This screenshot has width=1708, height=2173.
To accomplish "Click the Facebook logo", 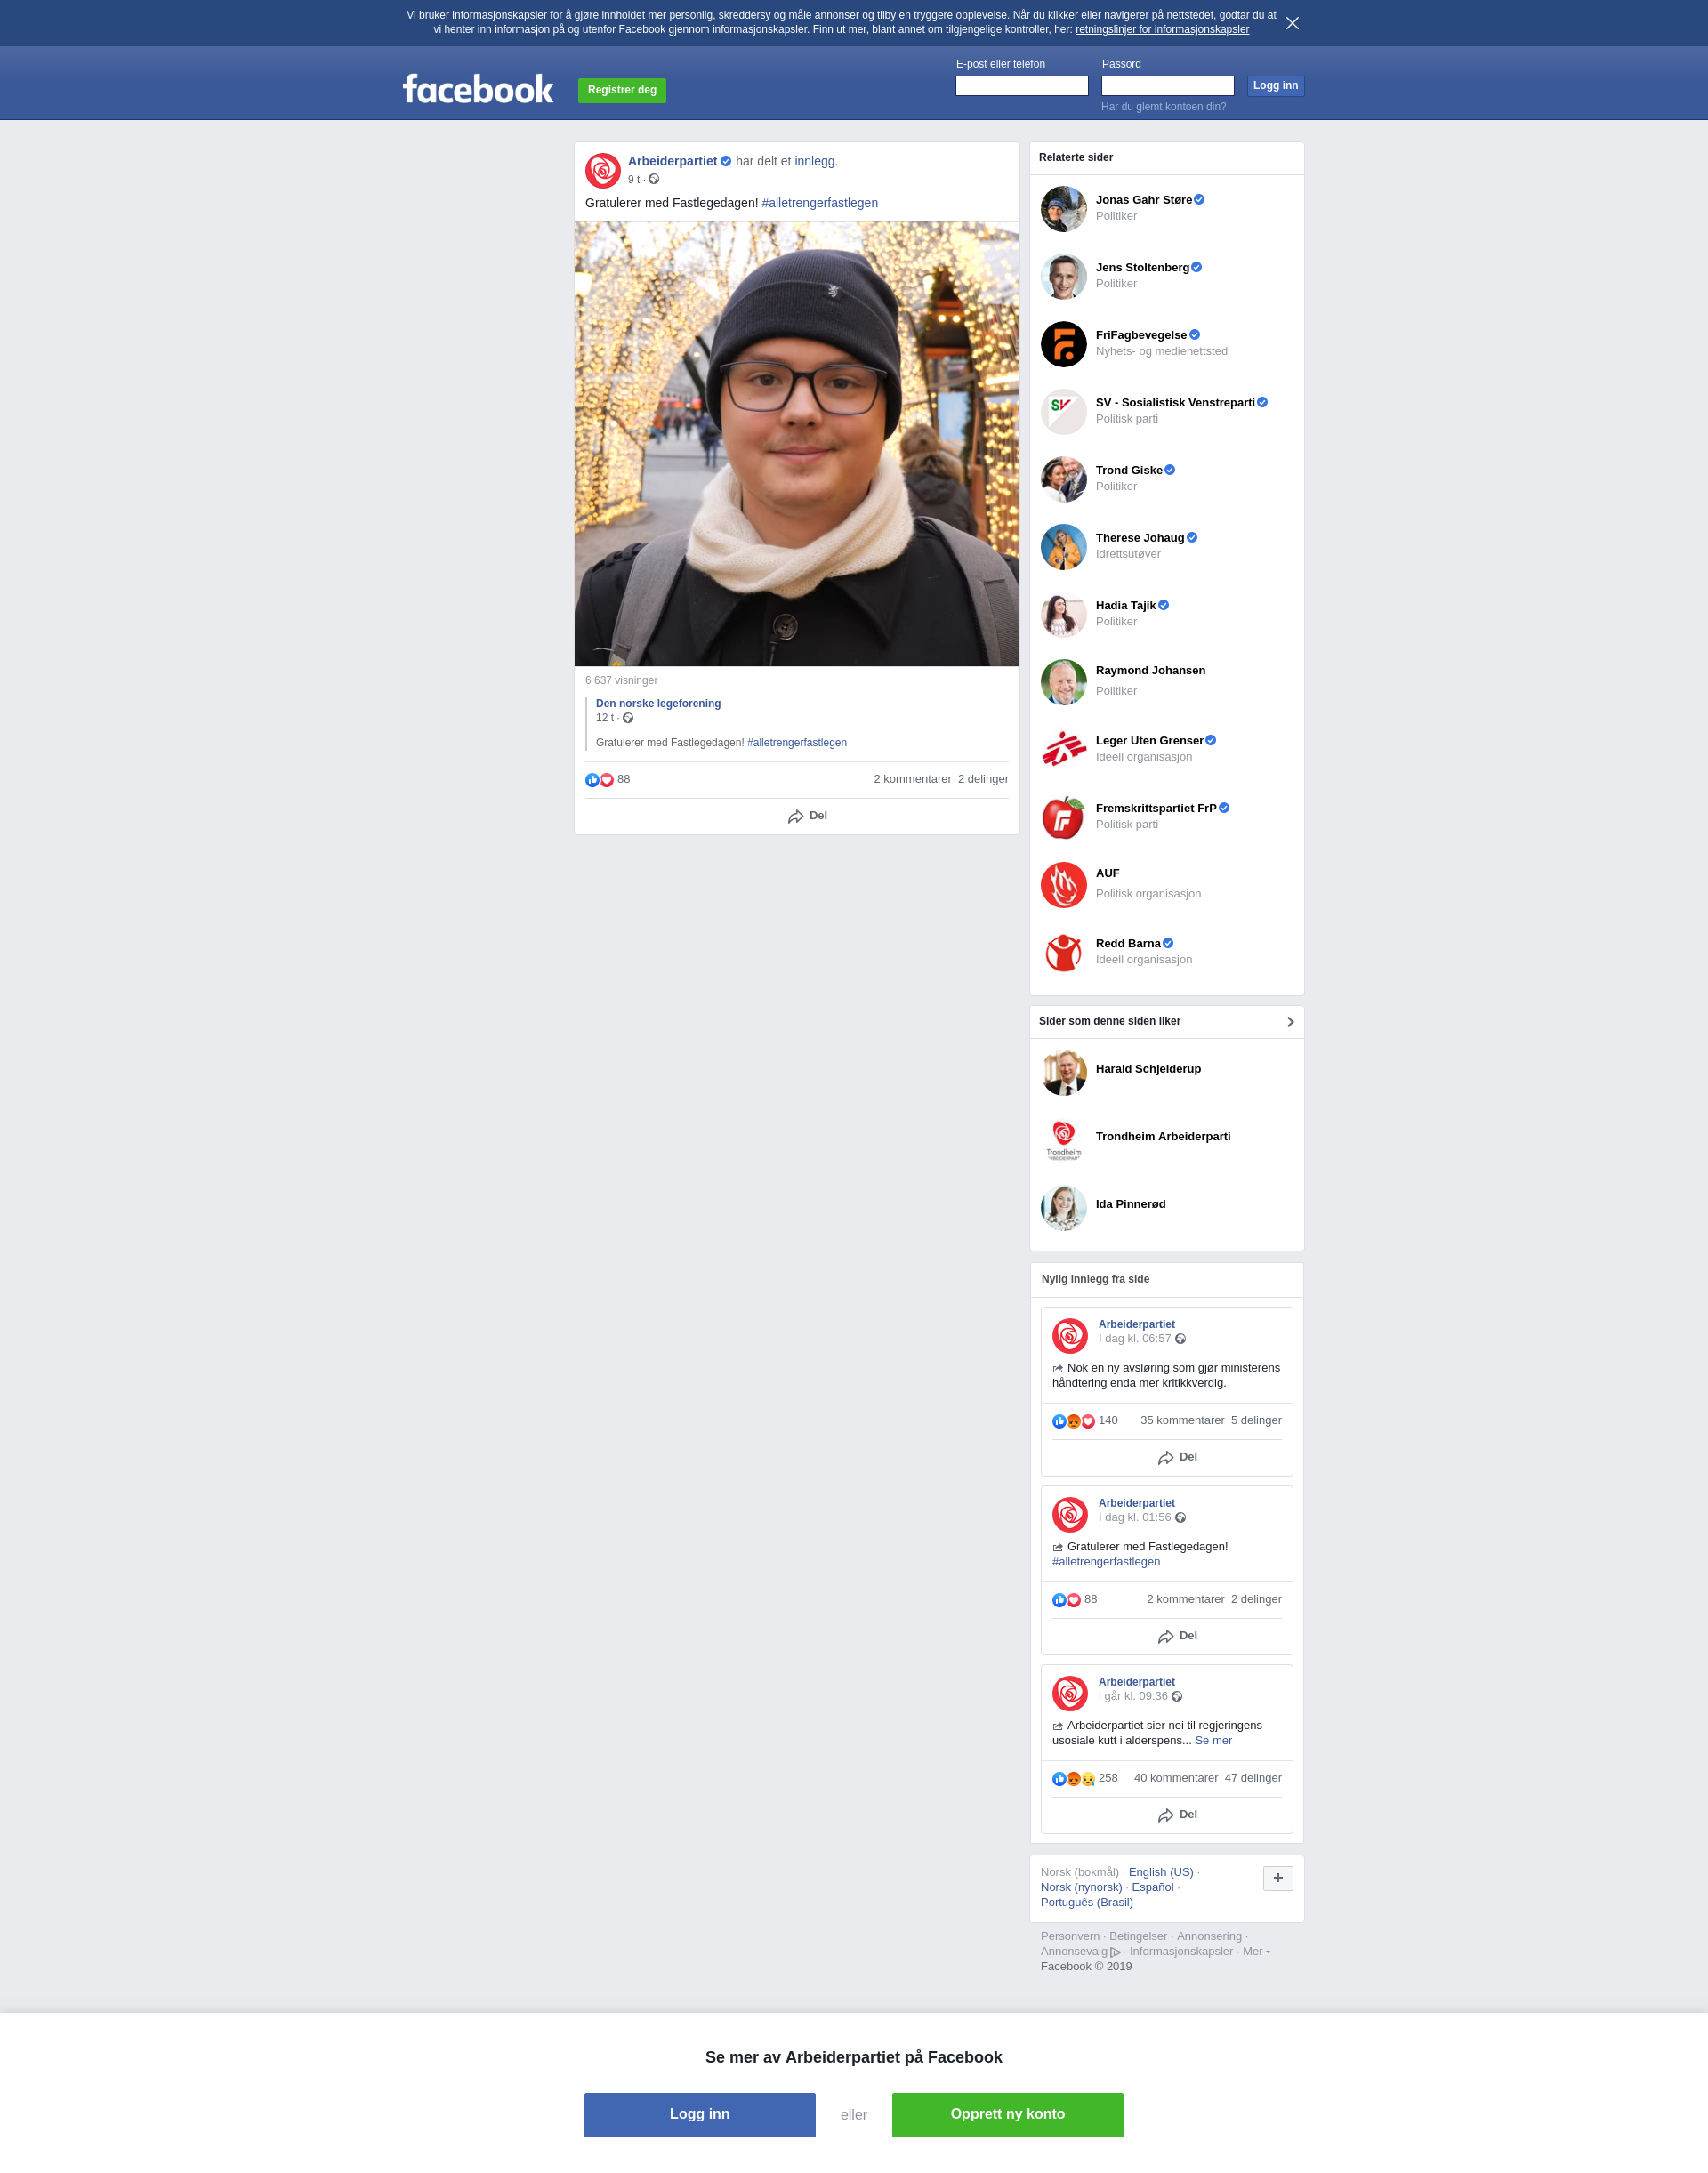I will [x=478, y=89].
